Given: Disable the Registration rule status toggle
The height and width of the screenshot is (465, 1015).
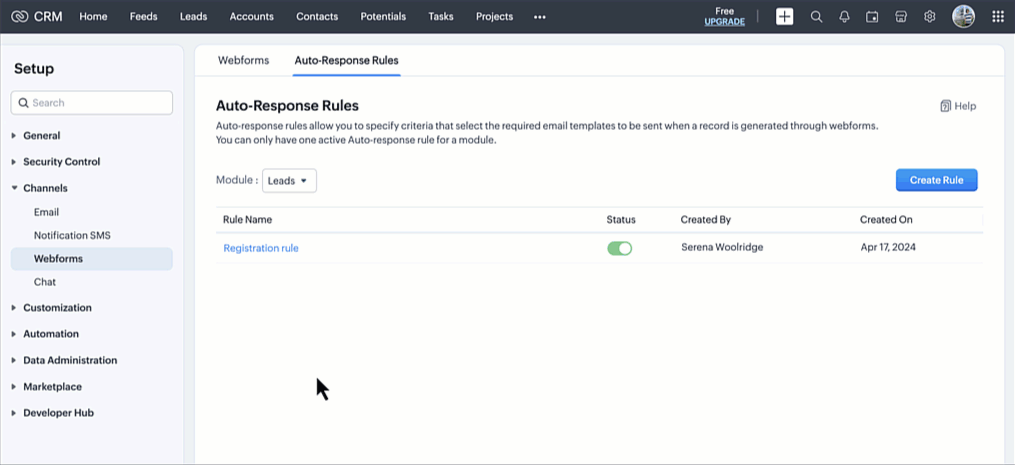Looking at the screenshot, I should (x=620, y=248).
